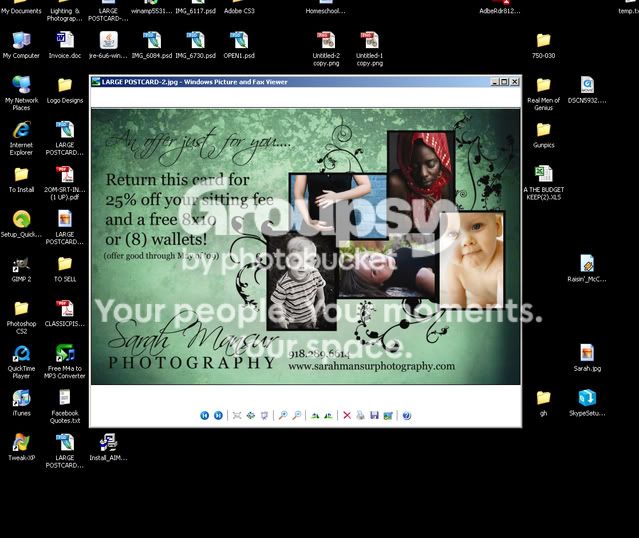Select the Untitled-1 copy.png desktop file

click(x=369, y=49)
